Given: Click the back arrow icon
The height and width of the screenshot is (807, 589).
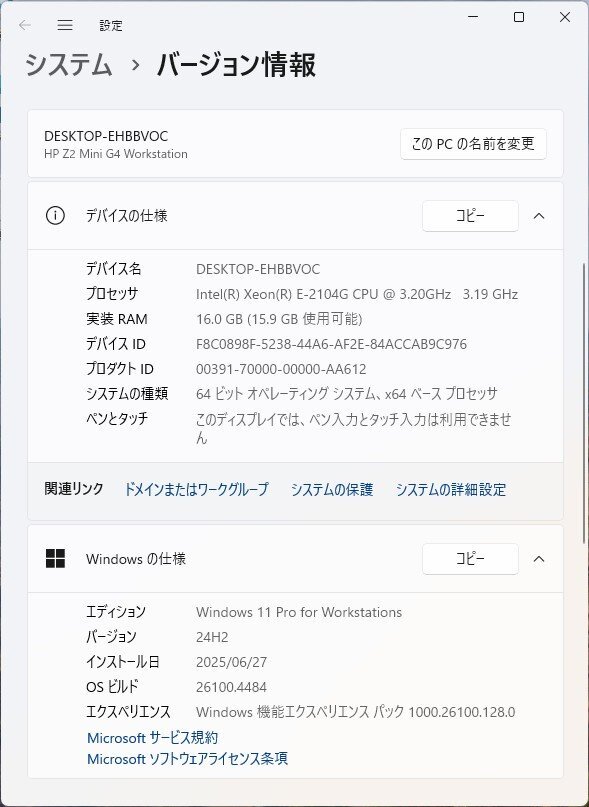Looking at the screenshot, I should [x=25, y=25].
